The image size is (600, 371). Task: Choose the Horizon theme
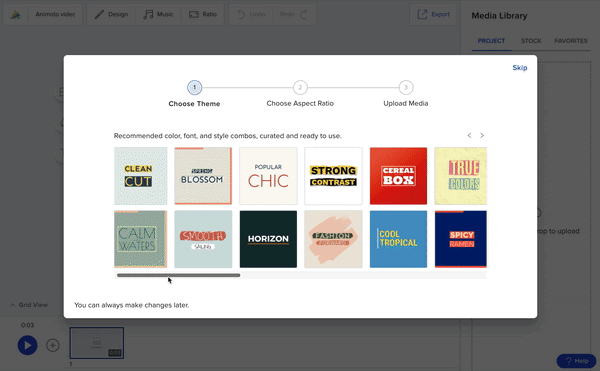tap(268, 239)
